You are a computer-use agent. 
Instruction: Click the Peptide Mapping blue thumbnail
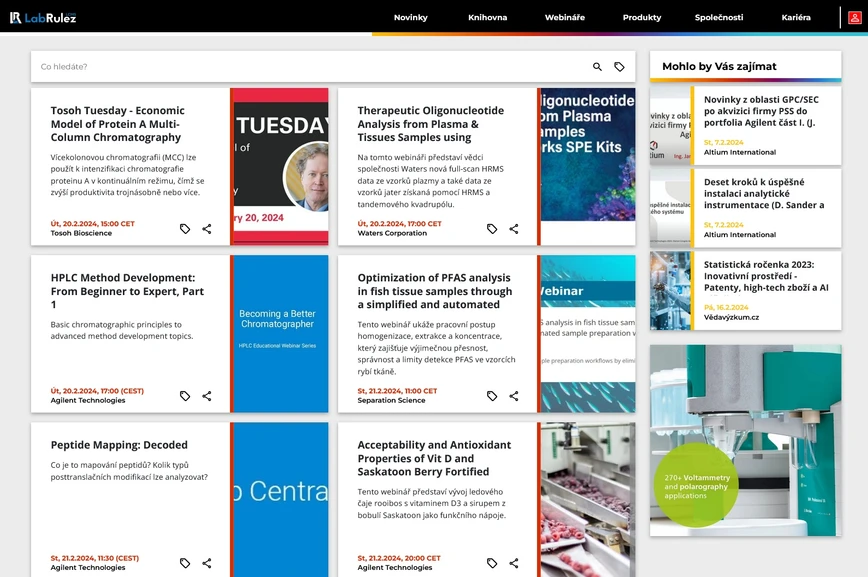pos(280,500)
